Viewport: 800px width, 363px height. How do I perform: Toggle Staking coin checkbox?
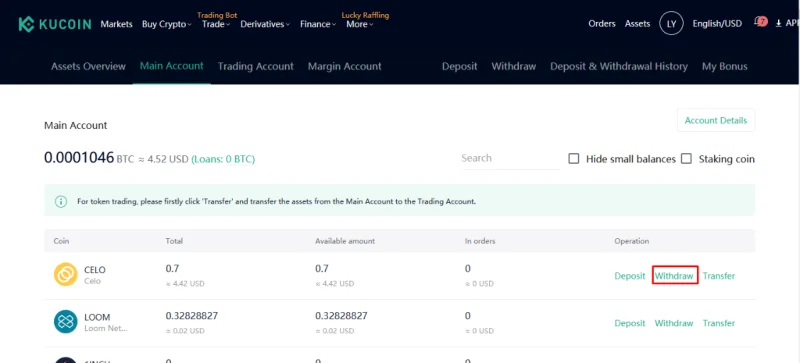[686, 159]
